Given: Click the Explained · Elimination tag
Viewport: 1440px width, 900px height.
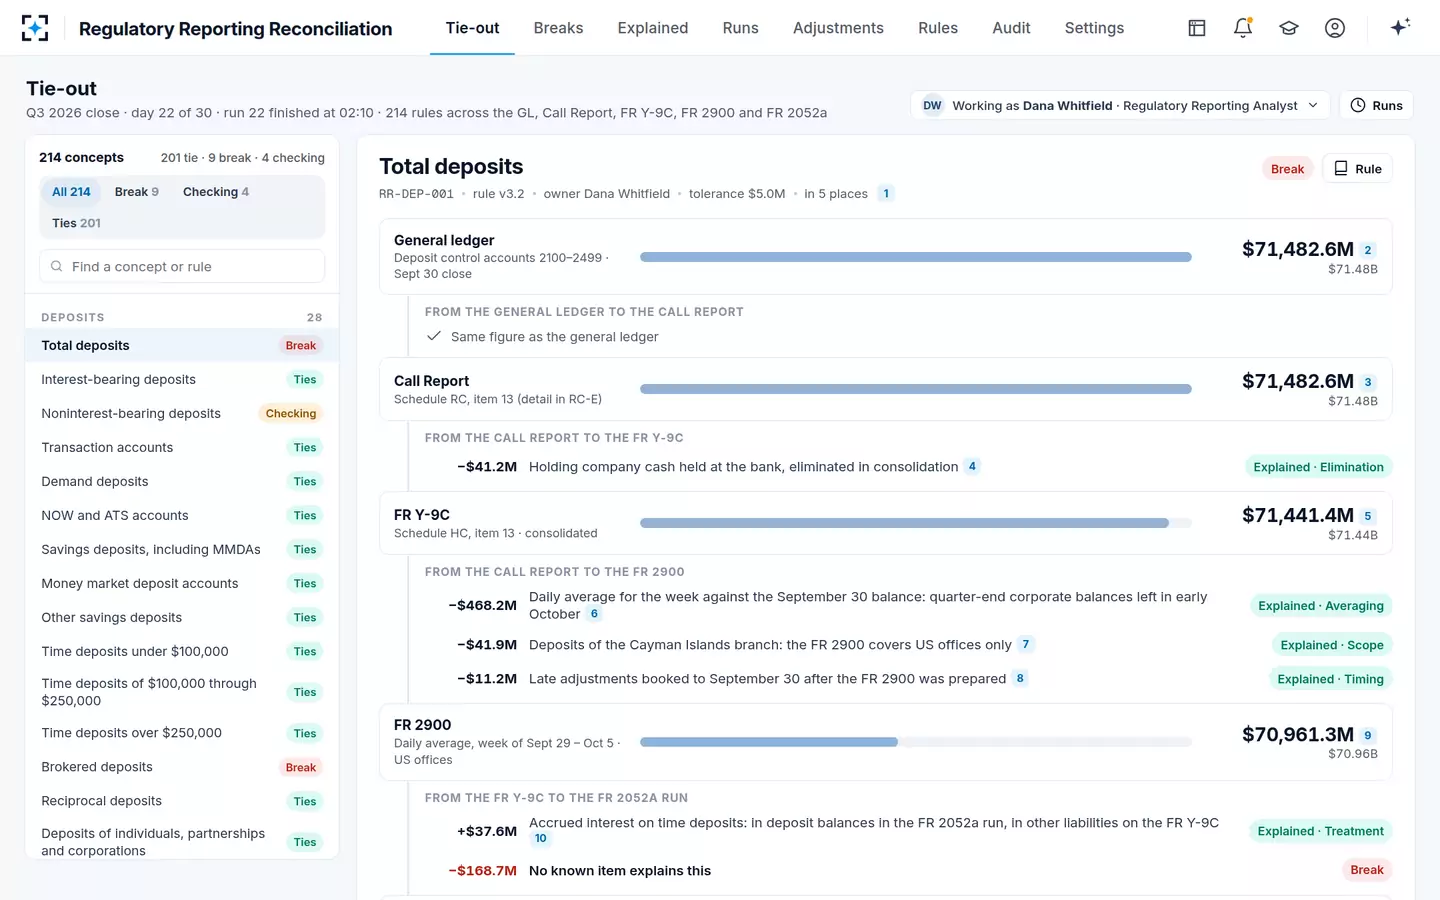Looking at the screenshot, I should 1318,467.
